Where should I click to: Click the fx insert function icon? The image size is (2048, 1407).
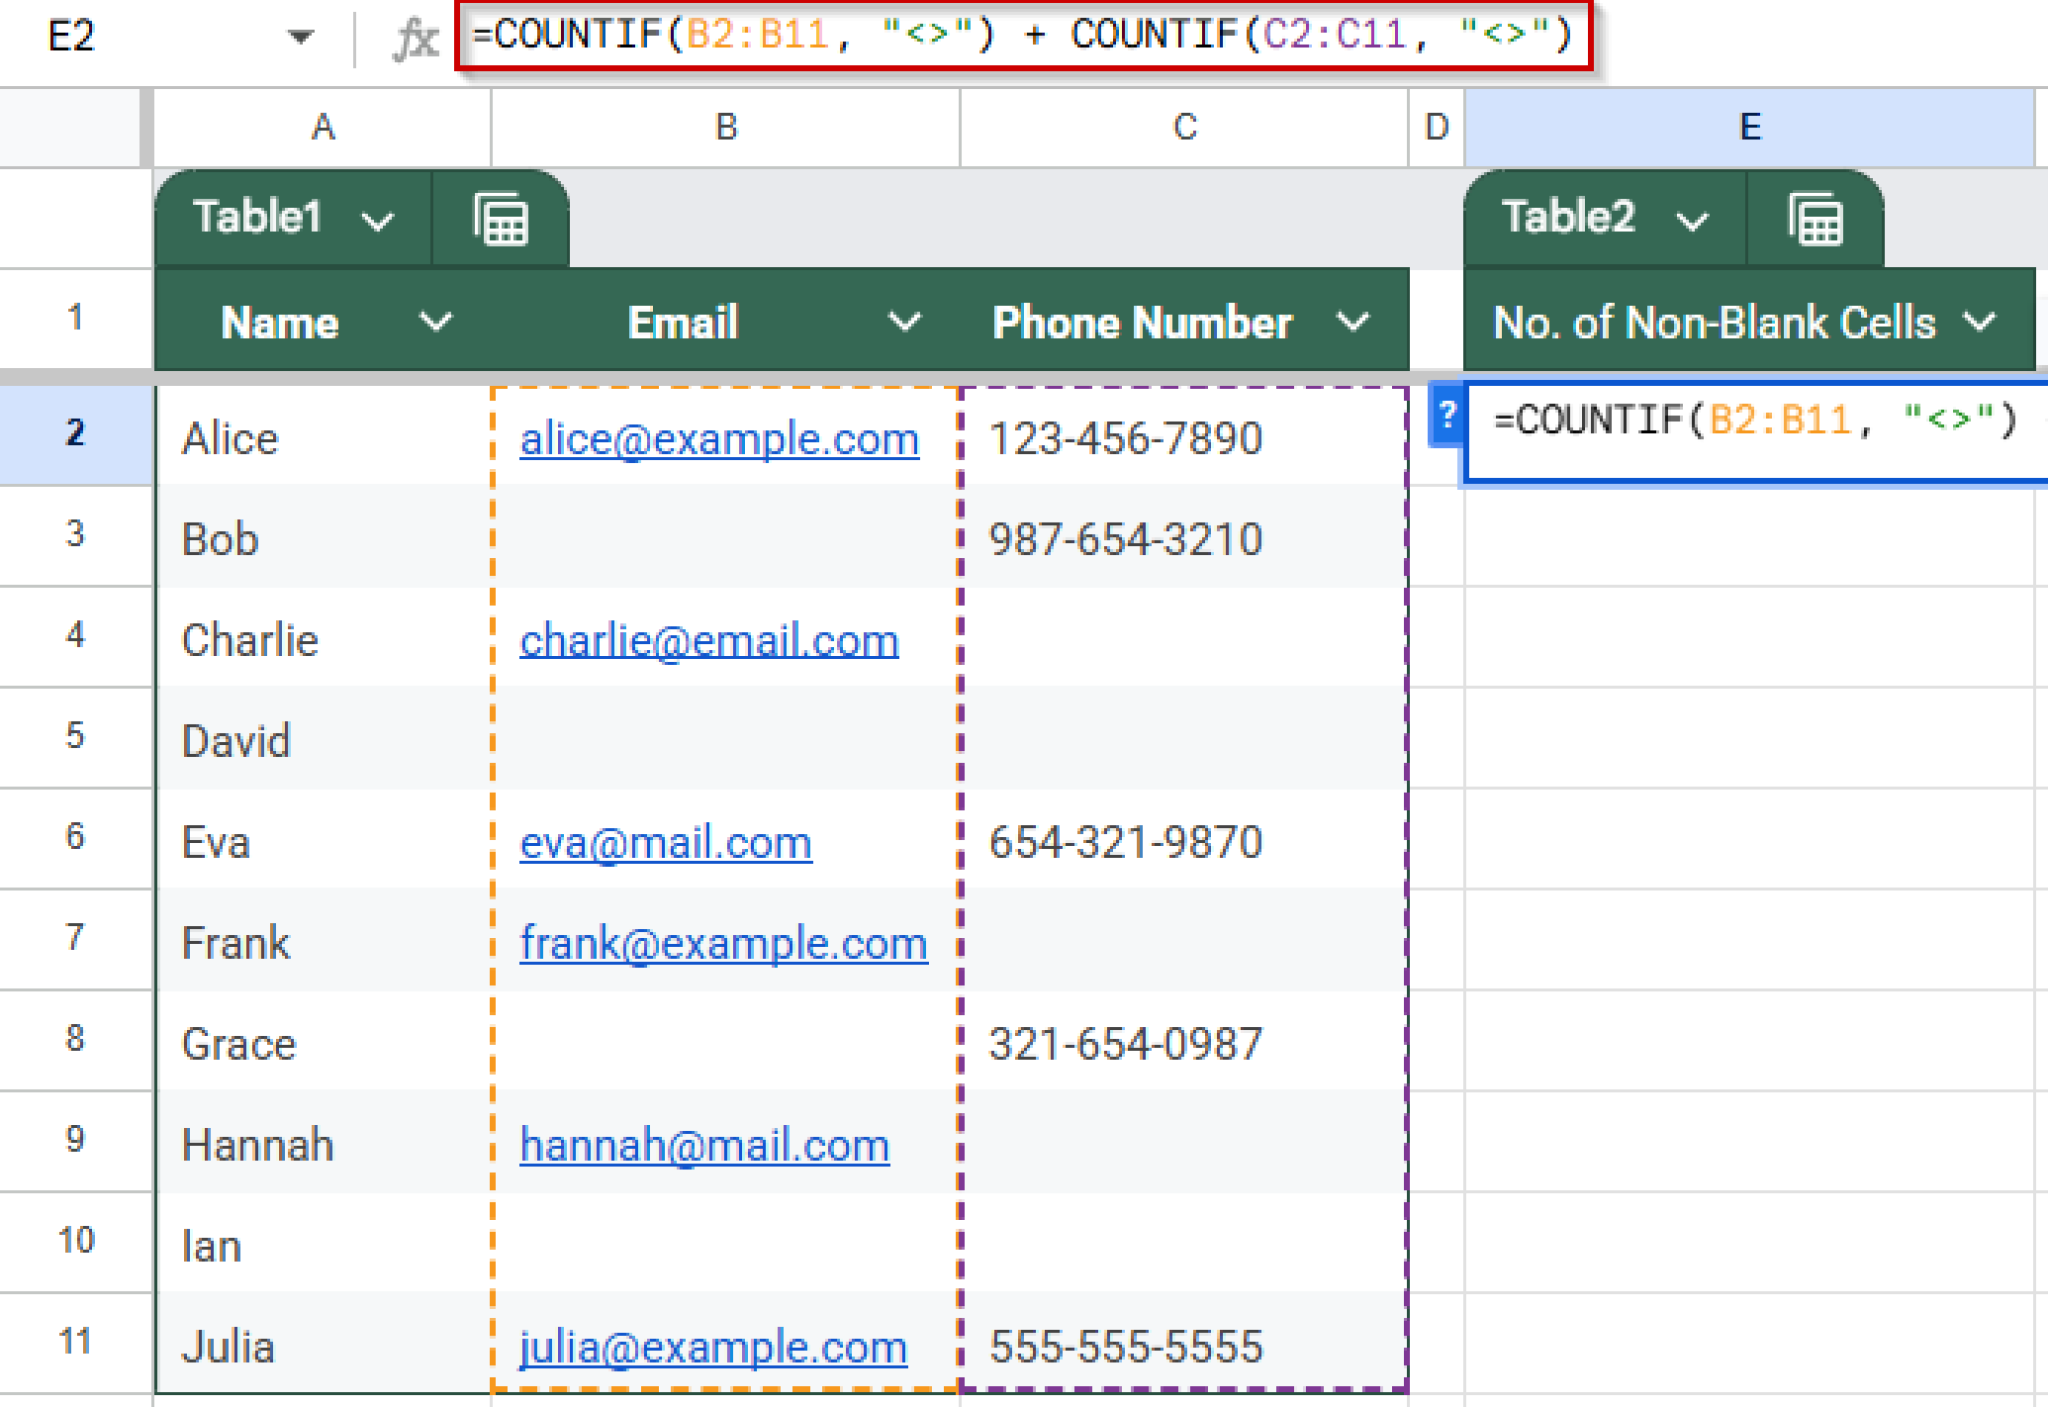click(417, 38)
